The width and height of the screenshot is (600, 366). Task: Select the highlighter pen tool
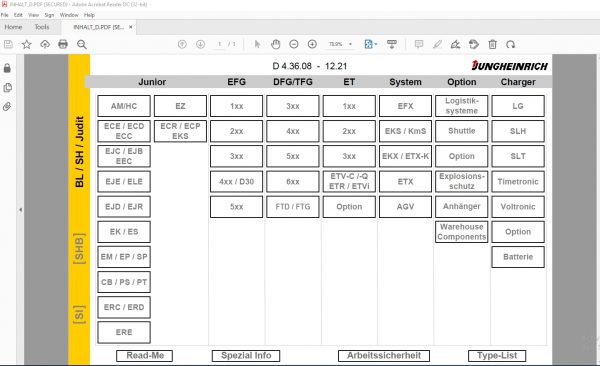pyautogui.click(x=437, y=44)
